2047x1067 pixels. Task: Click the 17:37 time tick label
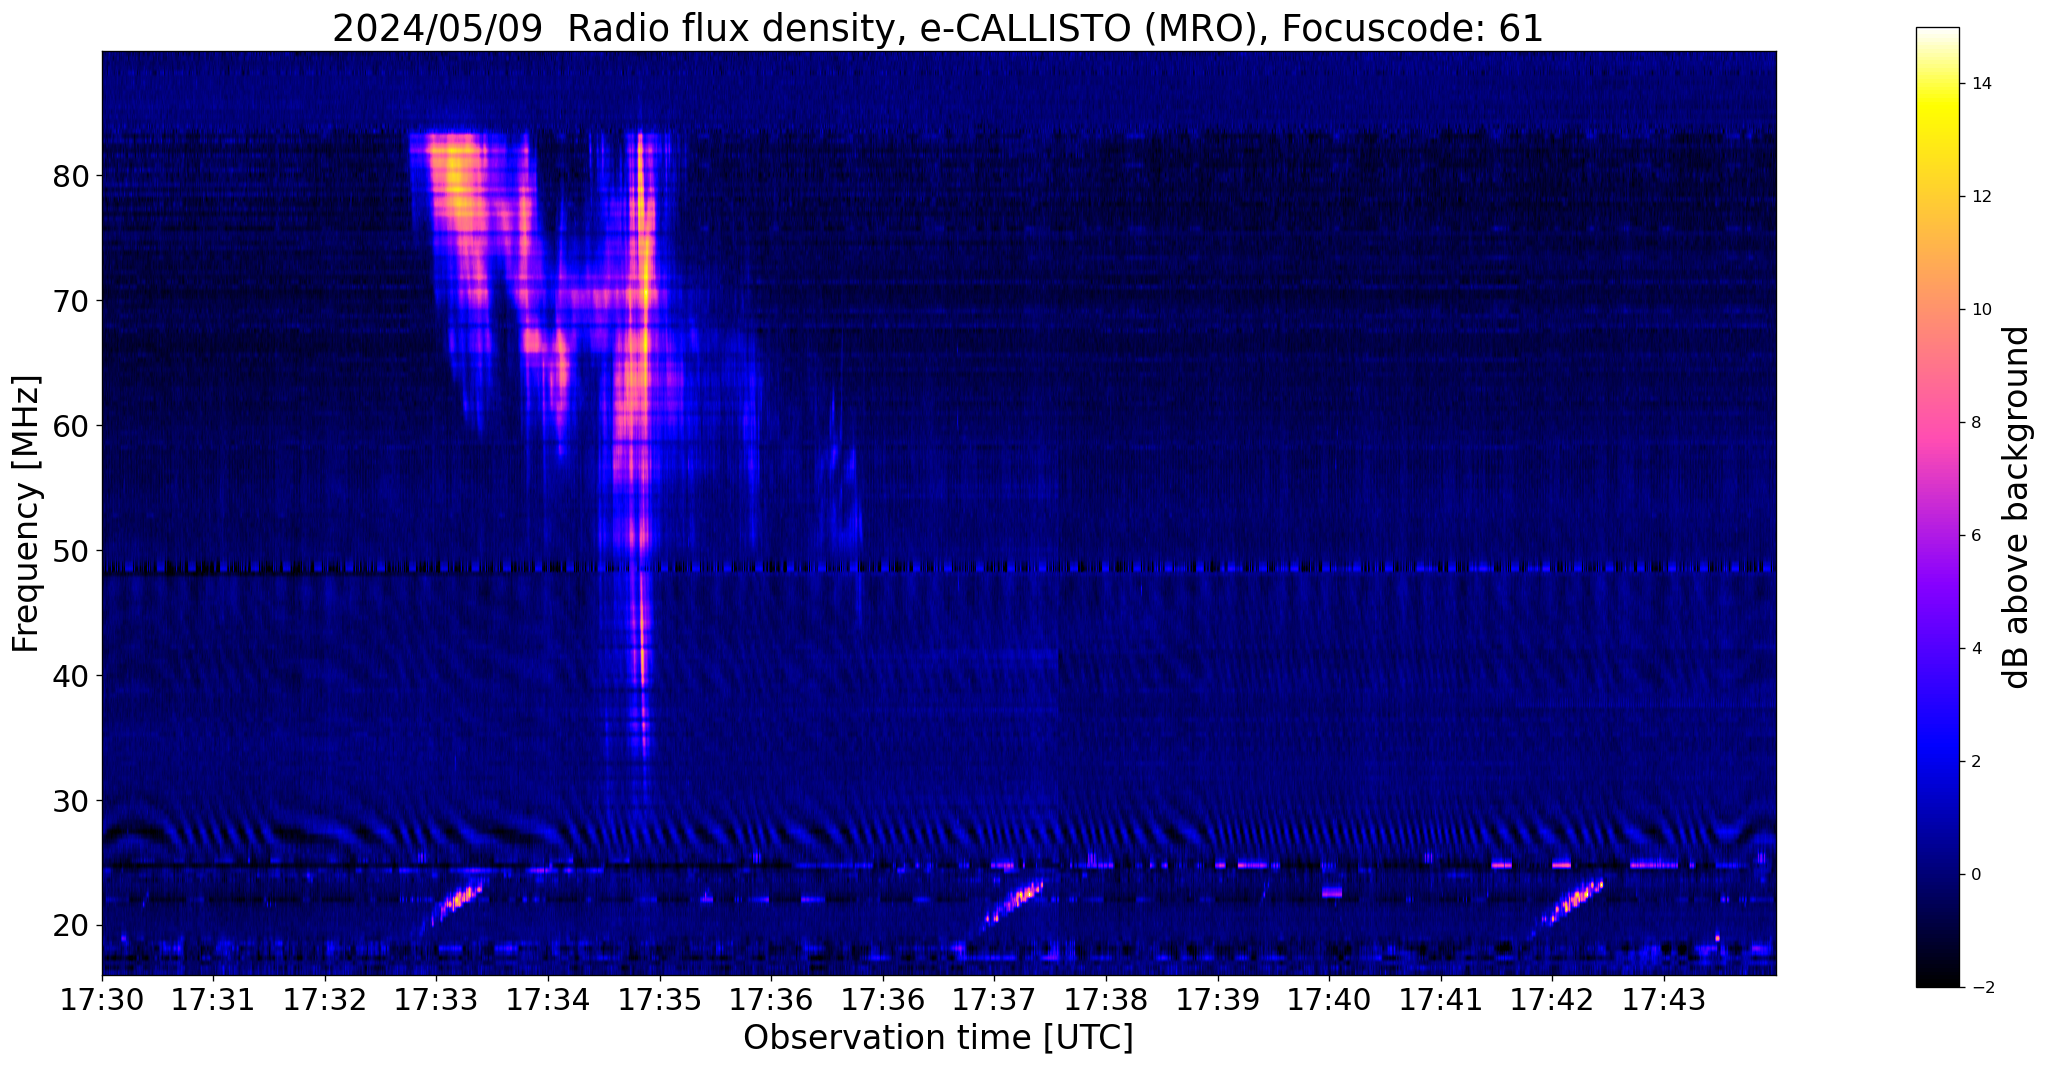(x=994, y=1000)
